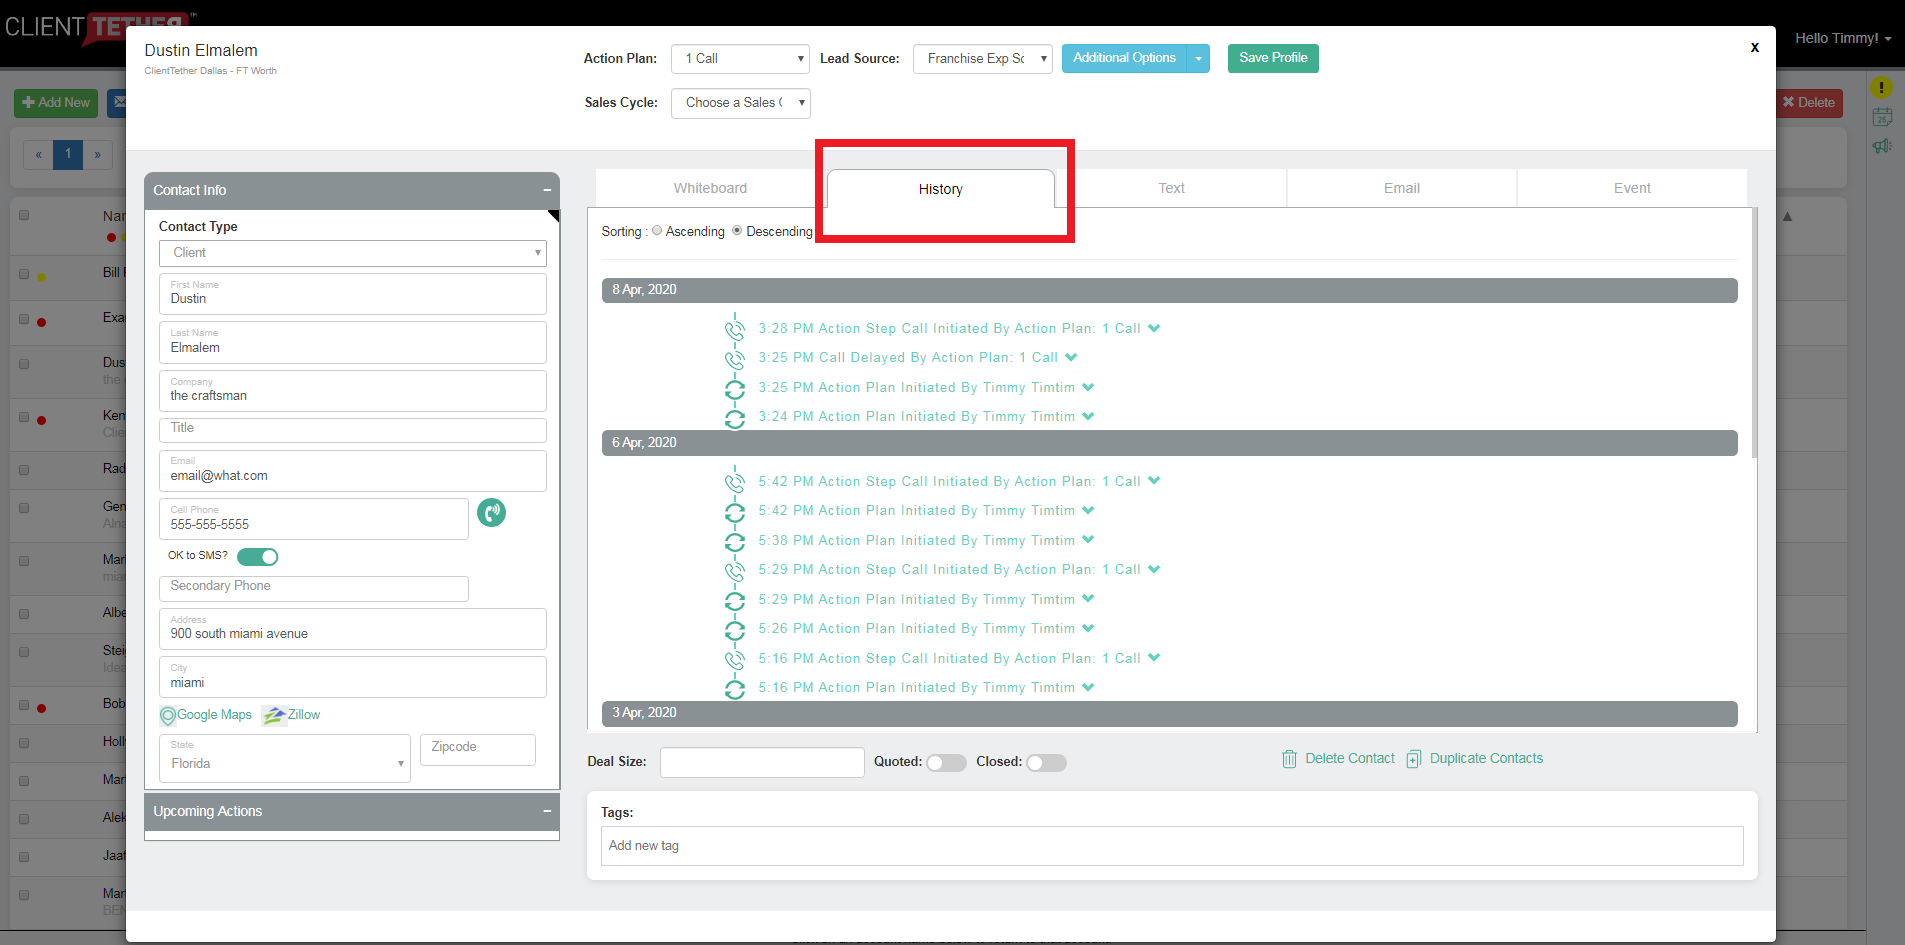Screen dimensions: 1905x945
Task: Open the Action Plan dropdown
Action: pyautogui.click(x=740, y=59)
